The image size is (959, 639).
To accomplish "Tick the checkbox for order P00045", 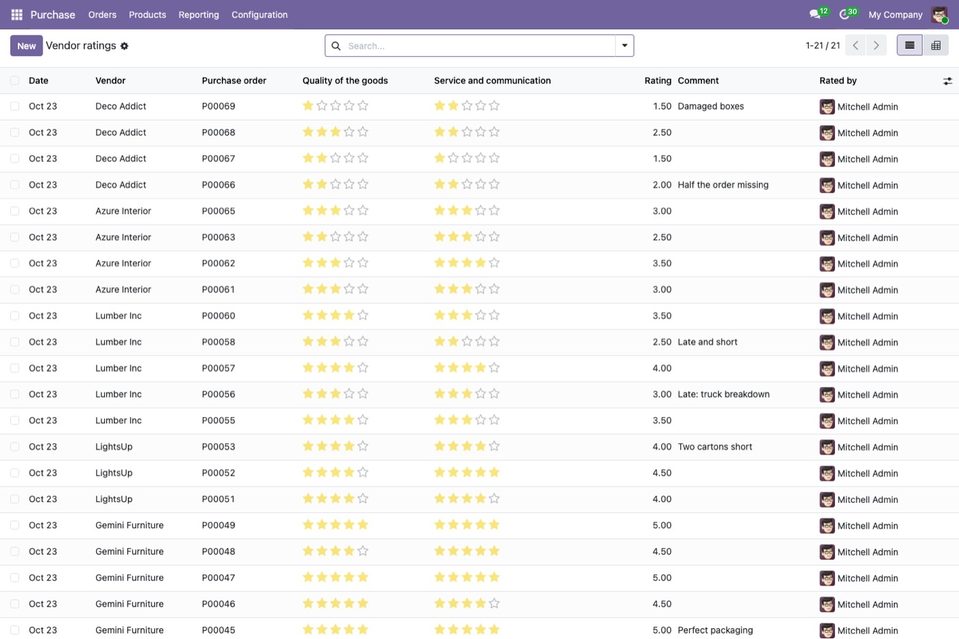I will click(x=15, y=630).
